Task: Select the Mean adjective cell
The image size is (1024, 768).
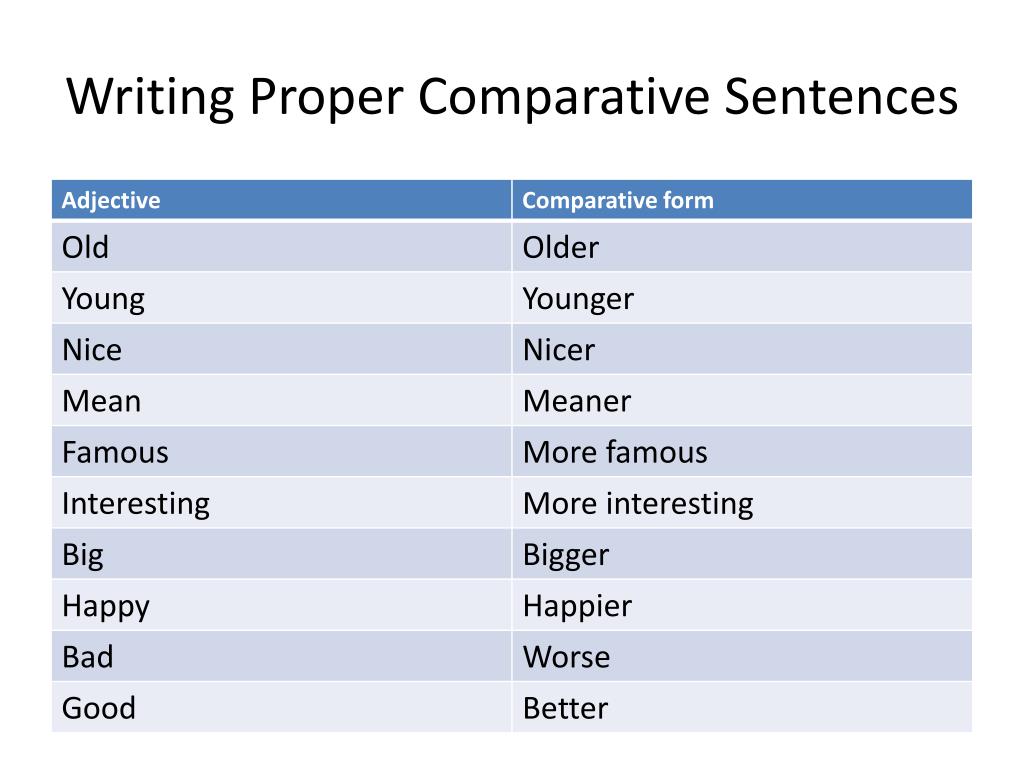Action: point(281,400)
